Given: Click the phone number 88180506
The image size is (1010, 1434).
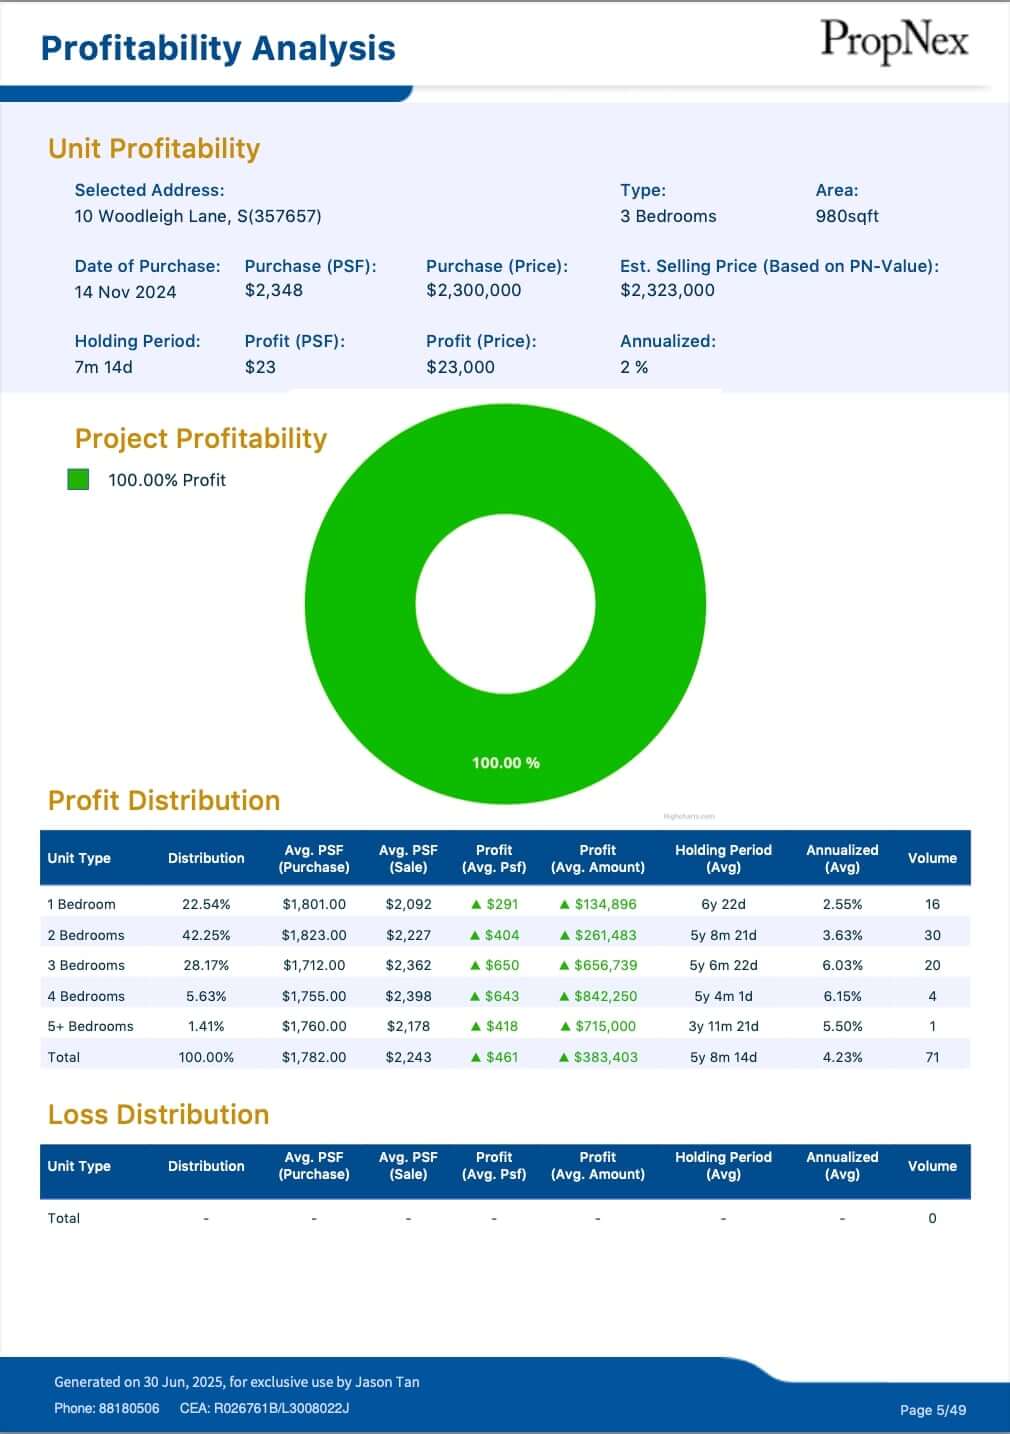Looking at the screenshot, I should [129, 1408].
